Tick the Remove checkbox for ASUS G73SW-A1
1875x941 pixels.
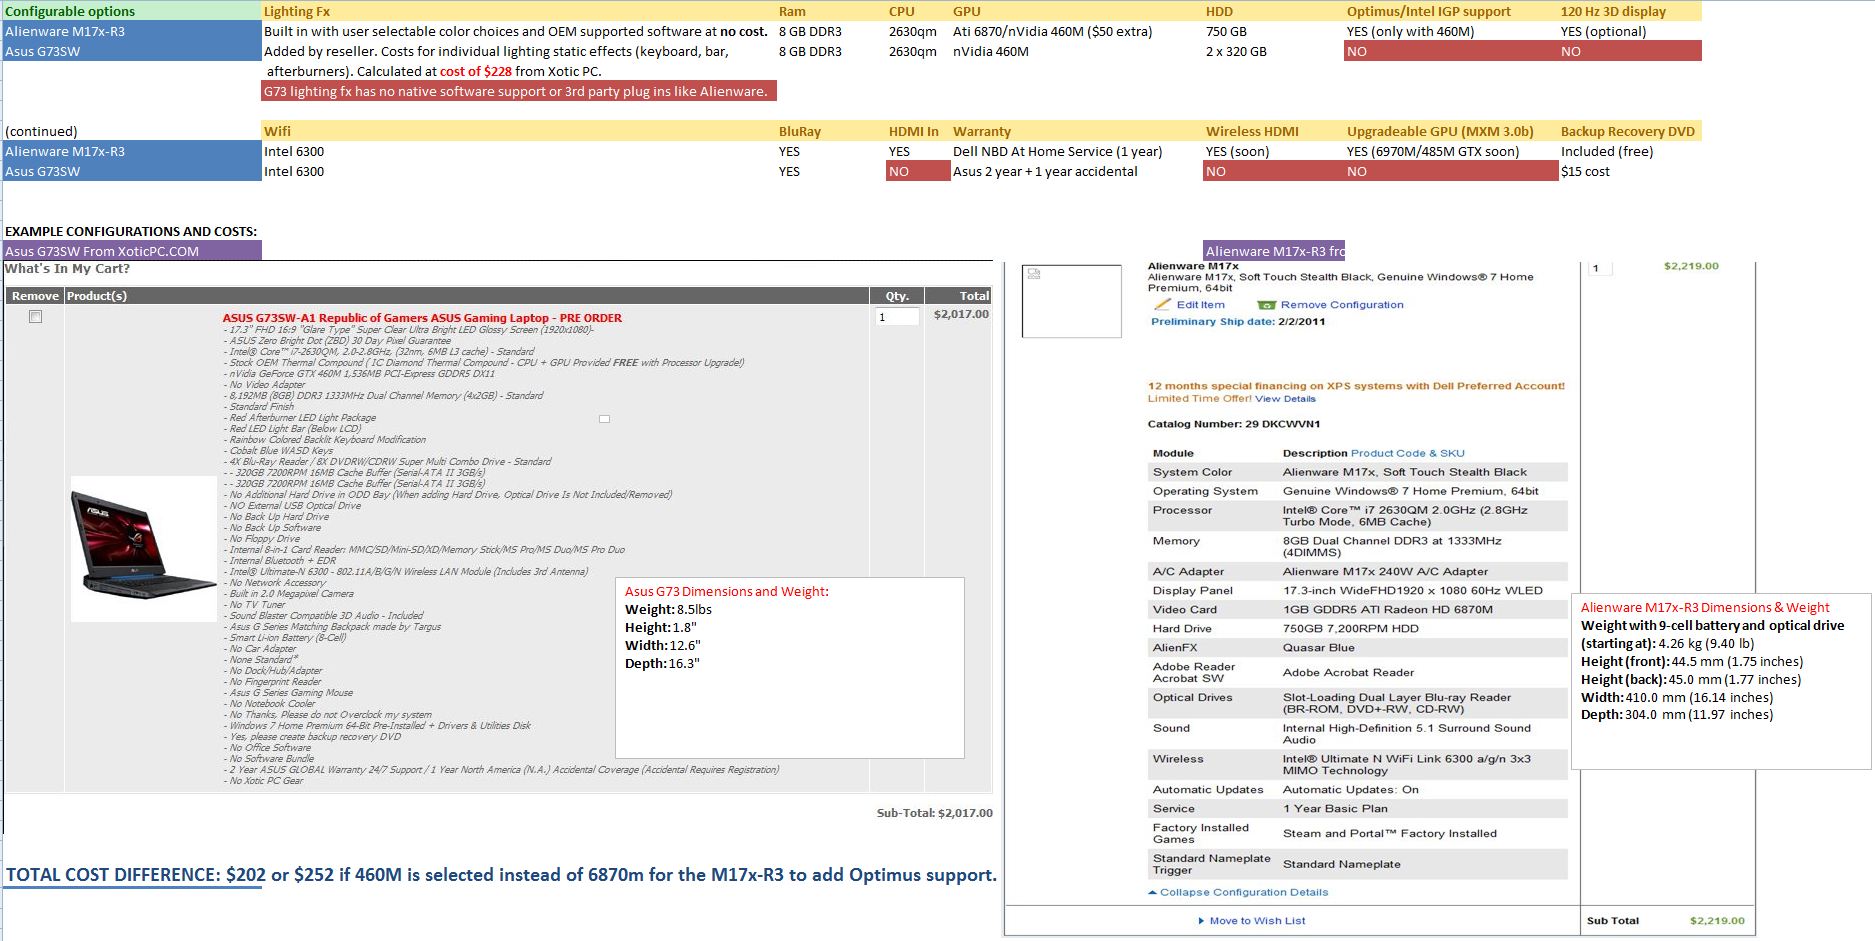[35, 317]
